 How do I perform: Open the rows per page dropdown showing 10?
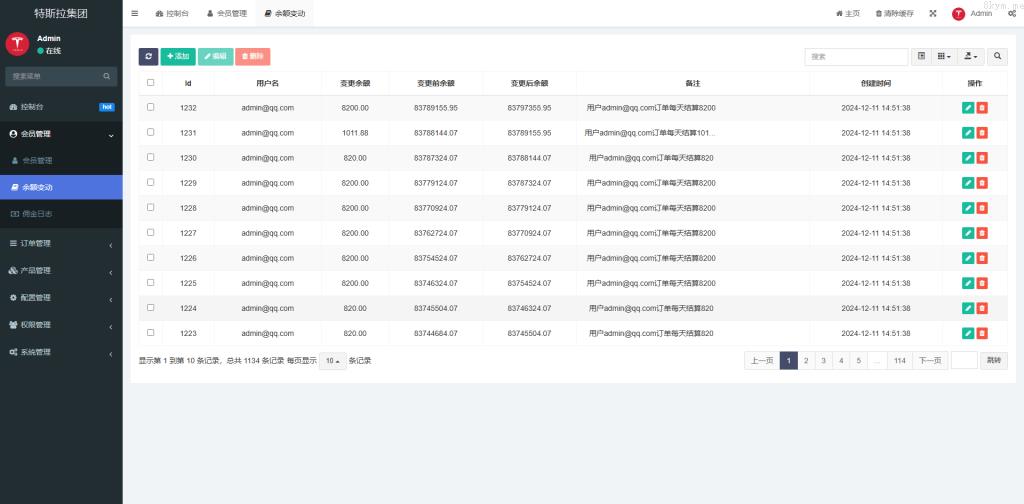tap(332, 361)
